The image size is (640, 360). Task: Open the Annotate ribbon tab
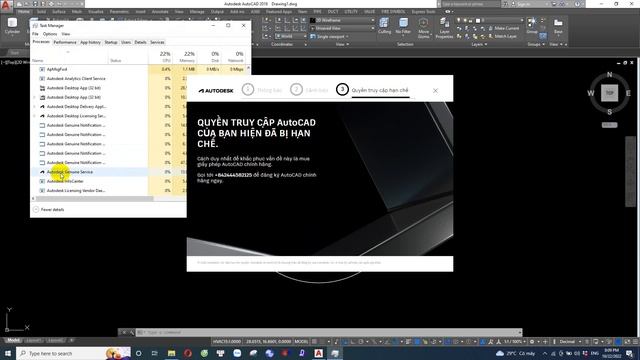[160, 11]
